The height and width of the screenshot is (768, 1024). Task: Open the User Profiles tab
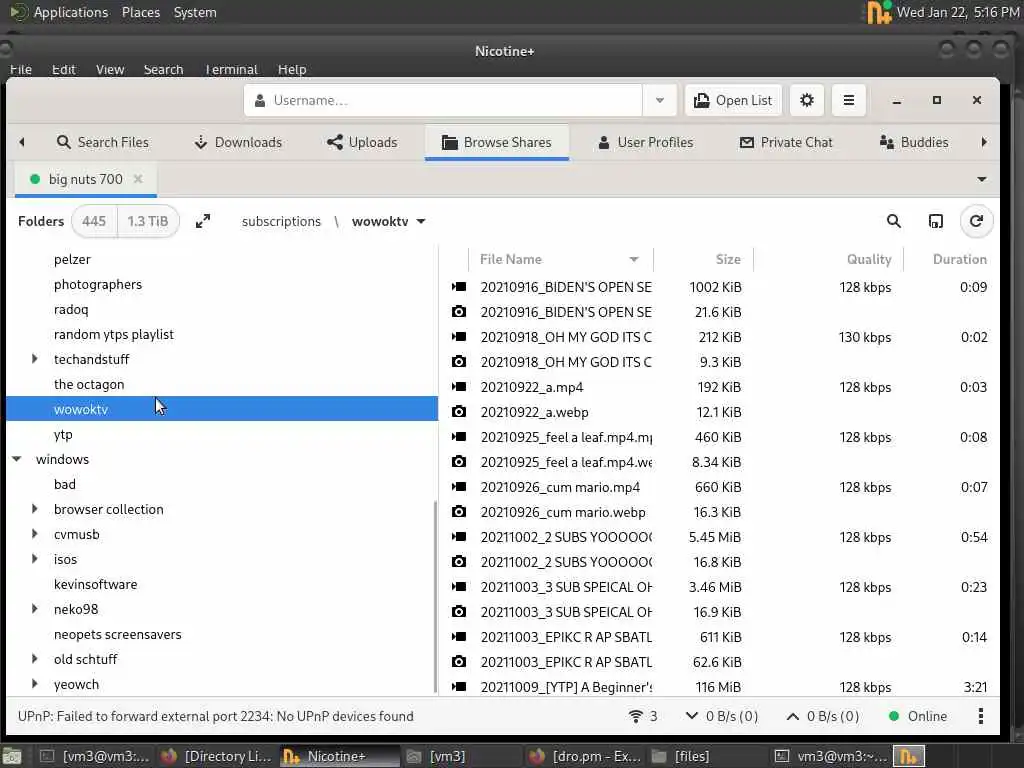[645, 142]
